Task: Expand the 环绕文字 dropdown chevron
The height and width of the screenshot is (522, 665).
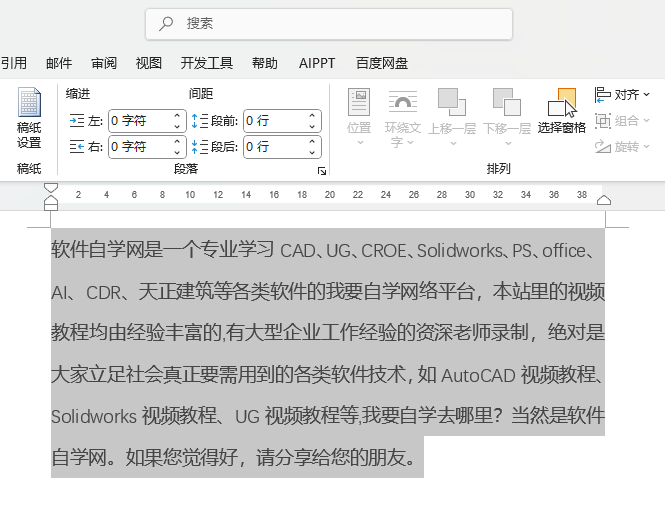Action: pyautogui.click(x=411, y=142)
